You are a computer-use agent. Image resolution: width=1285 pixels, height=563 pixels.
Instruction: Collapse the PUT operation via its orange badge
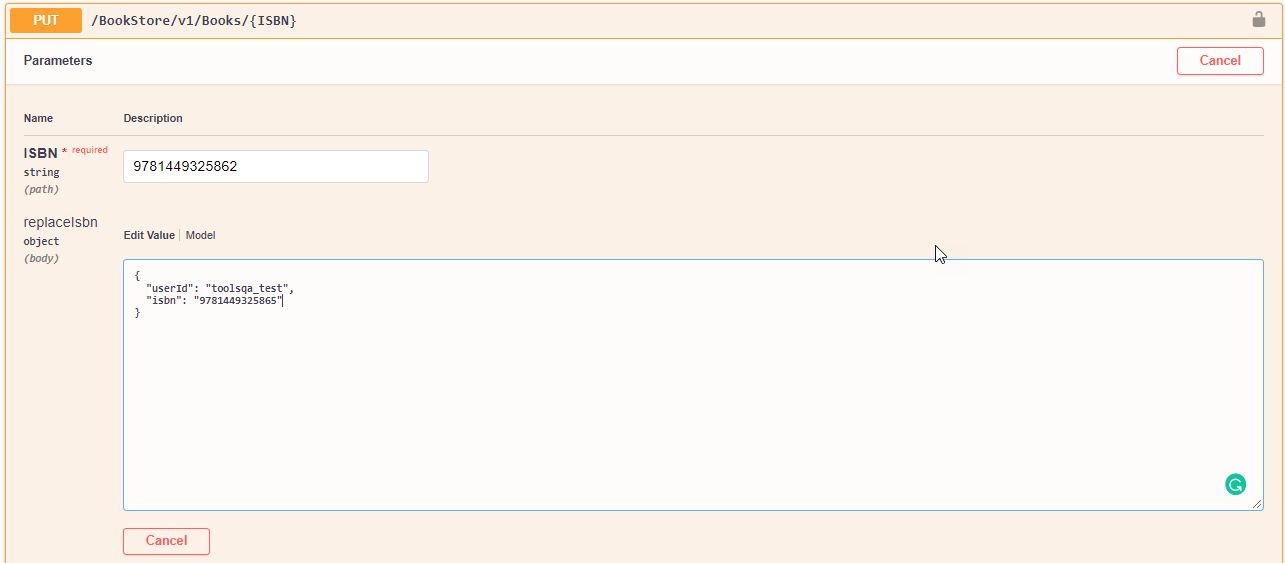(x=46, y=20)
